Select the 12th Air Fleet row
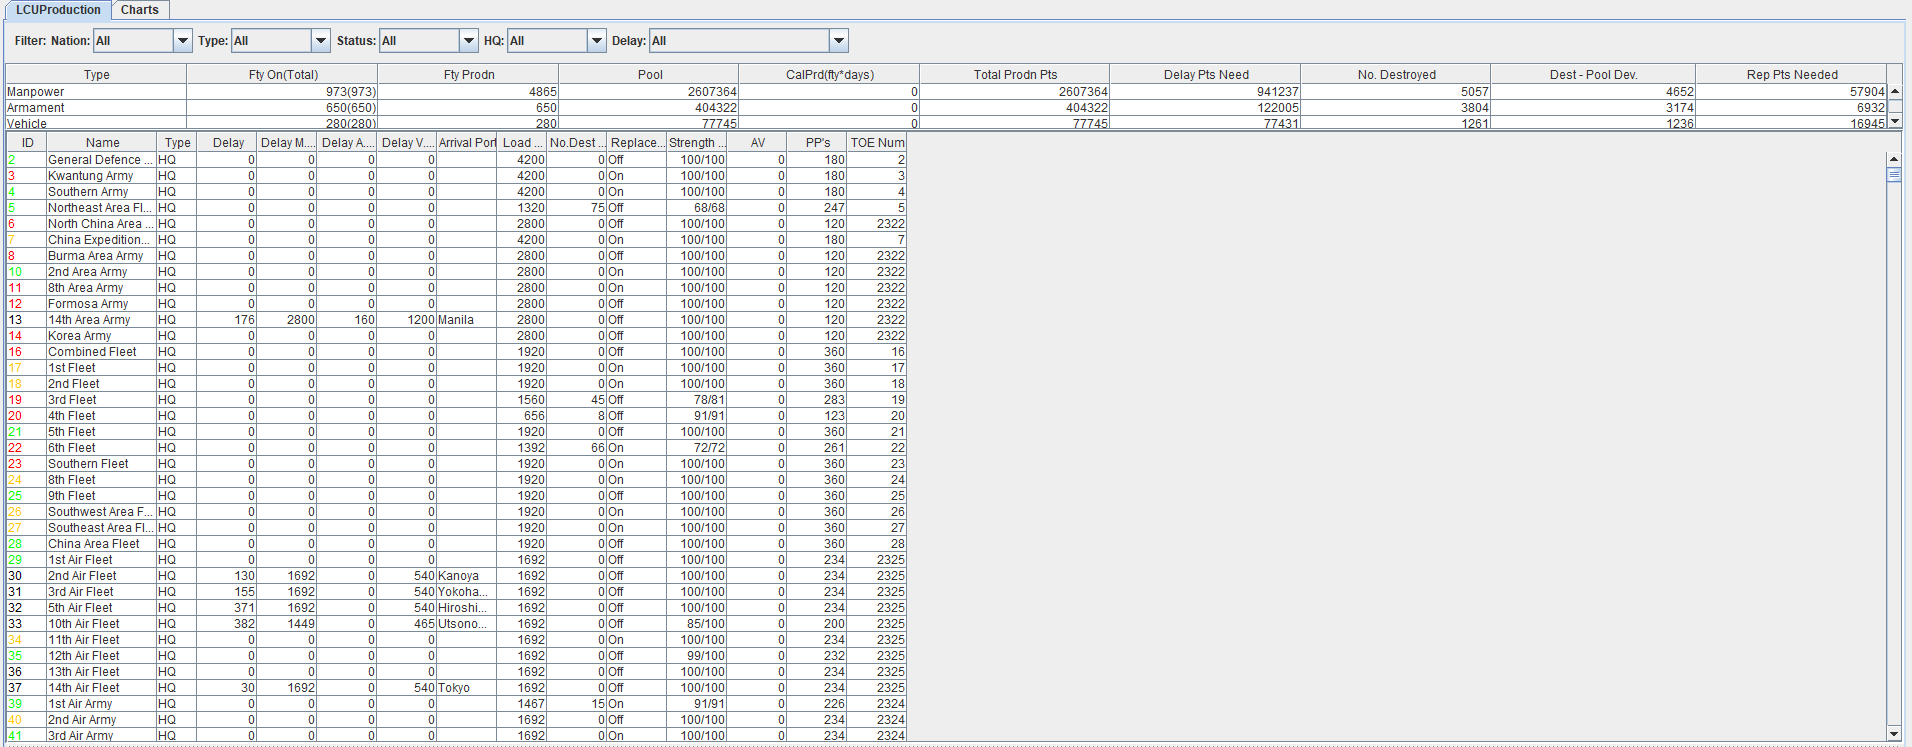The width and height of the screenshot is (1912, 747). click(x=456, y=656)
